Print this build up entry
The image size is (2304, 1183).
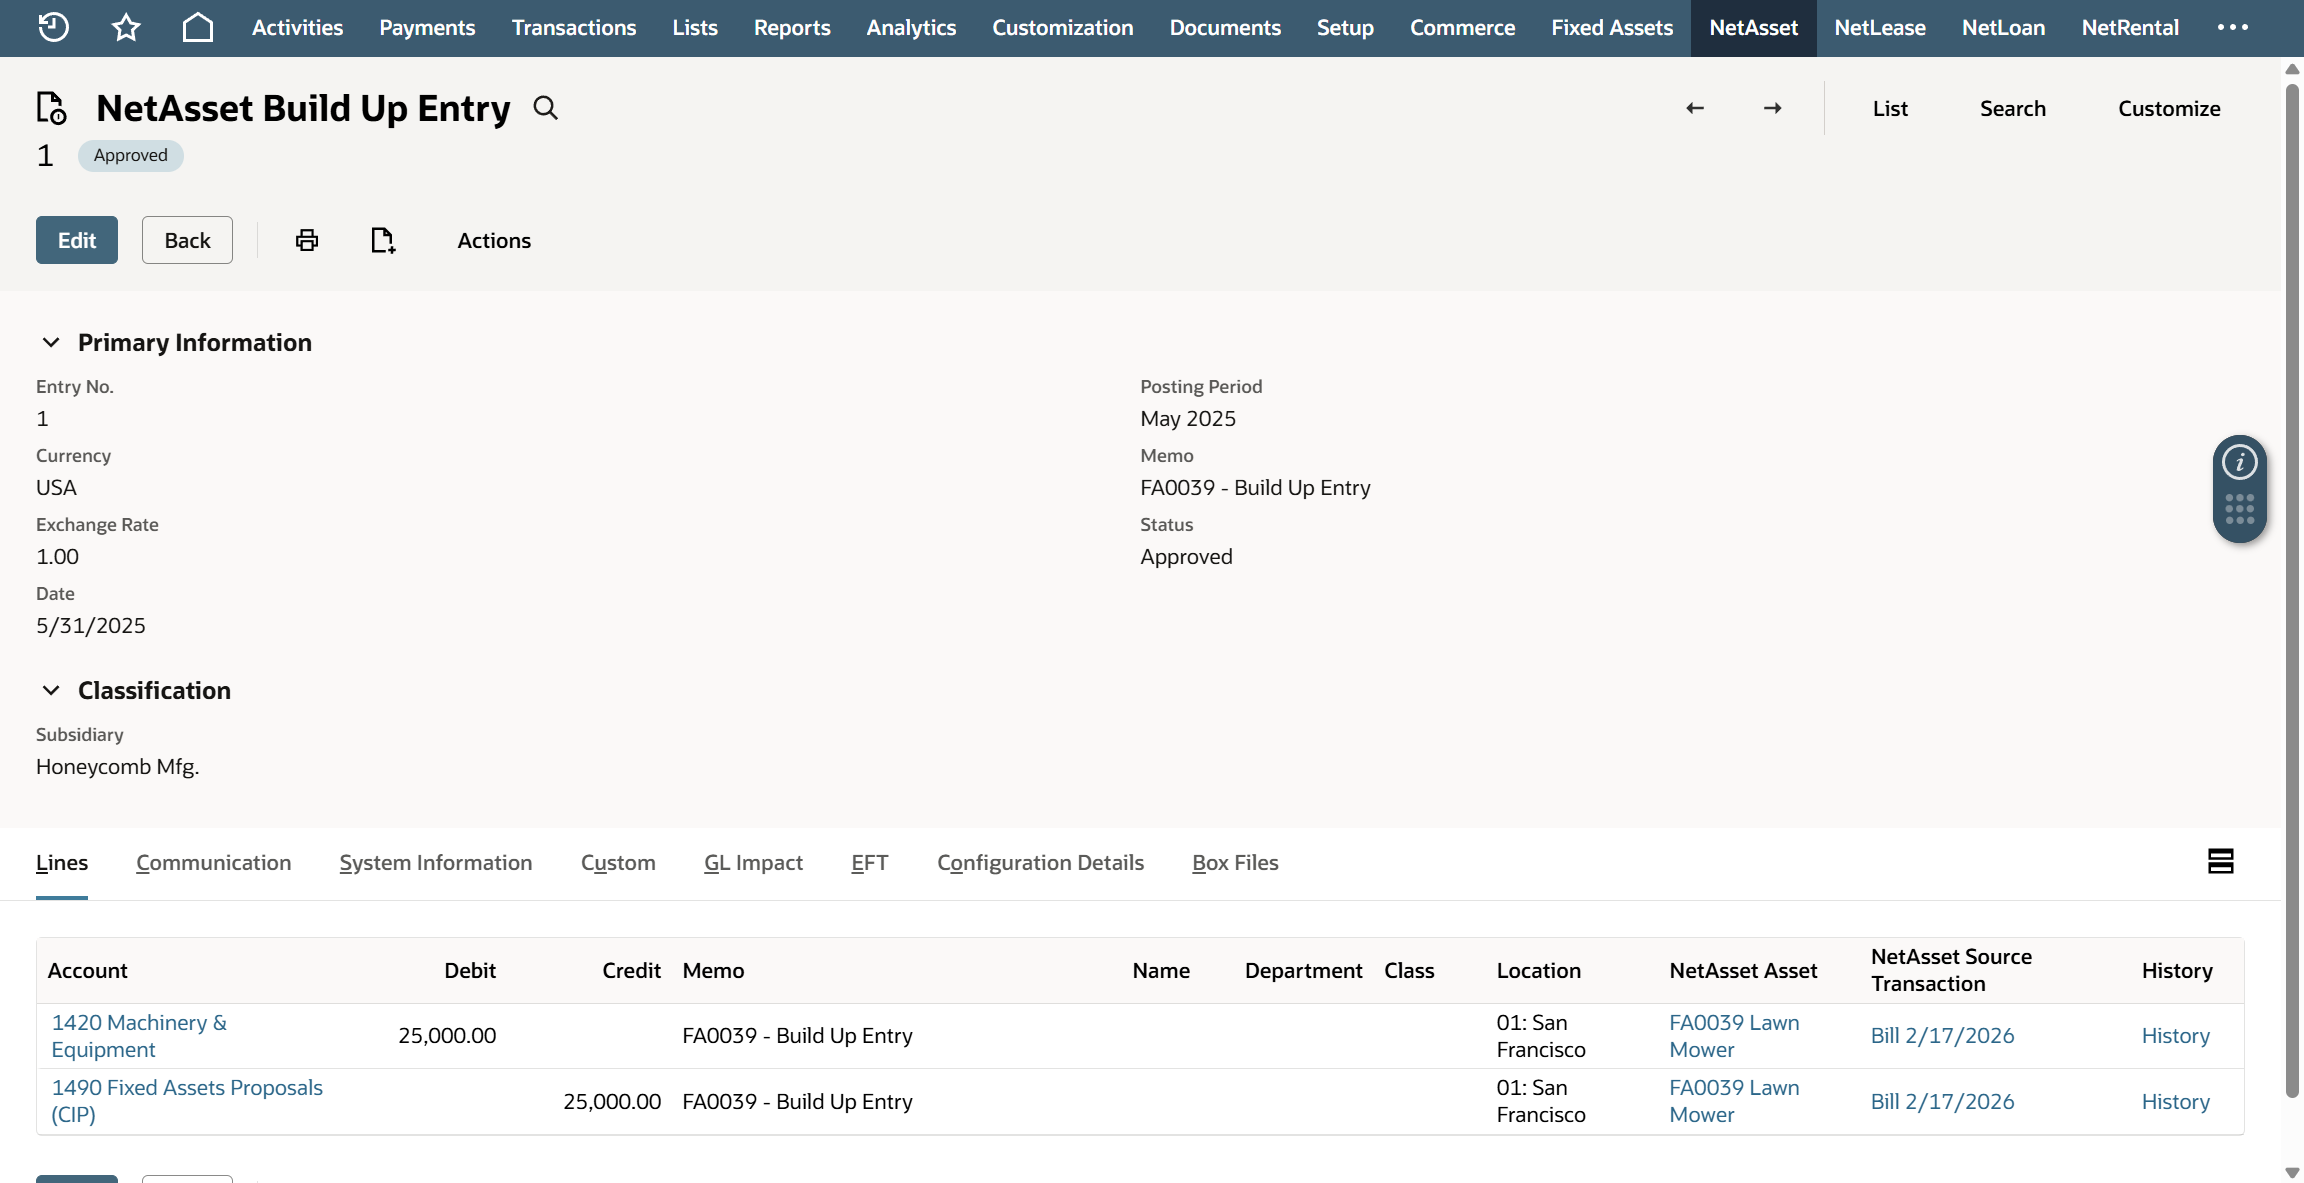click(307, 240)
